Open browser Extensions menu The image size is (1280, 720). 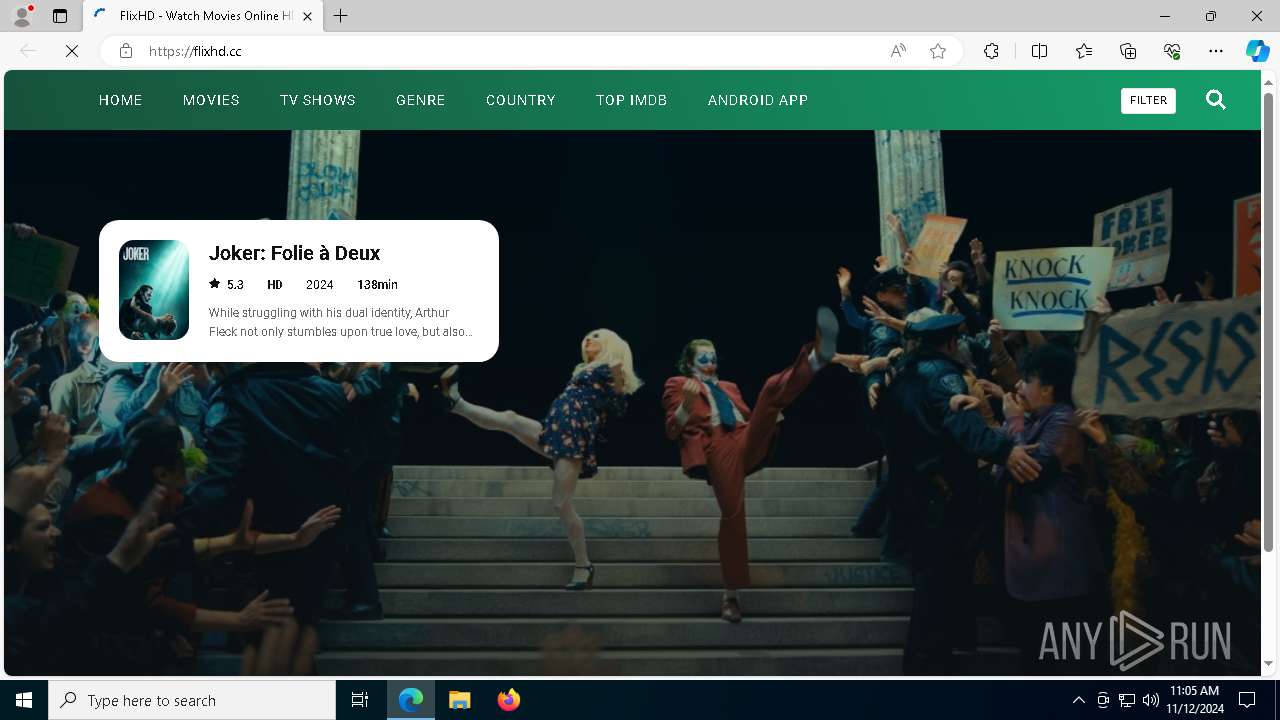click(x=991, y=51)
